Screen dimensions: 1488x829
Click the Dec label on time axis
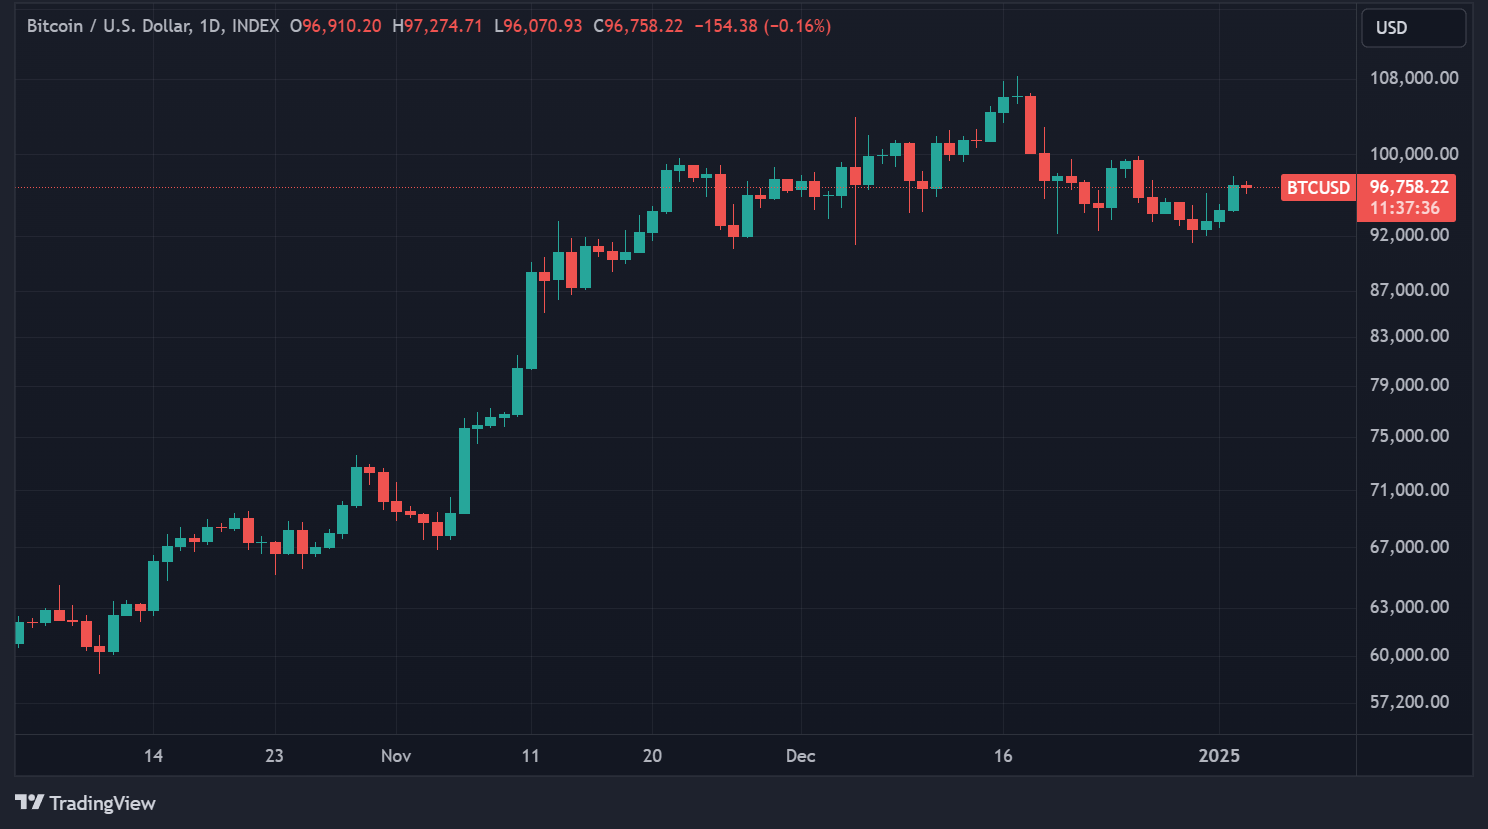point(800,756)
